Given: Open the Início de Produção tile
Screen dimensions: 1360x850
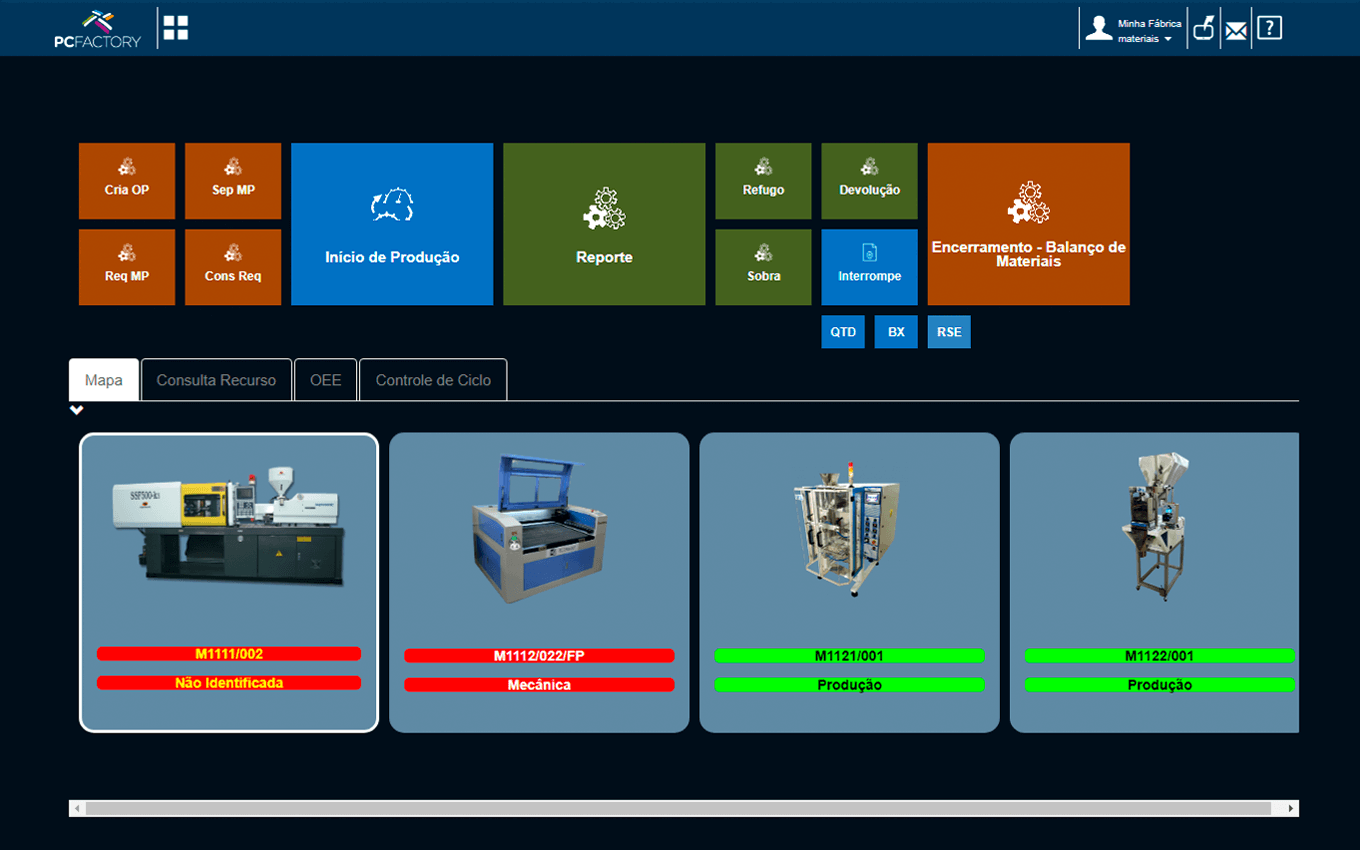Looking at the screenshot, I should point(392,224).
